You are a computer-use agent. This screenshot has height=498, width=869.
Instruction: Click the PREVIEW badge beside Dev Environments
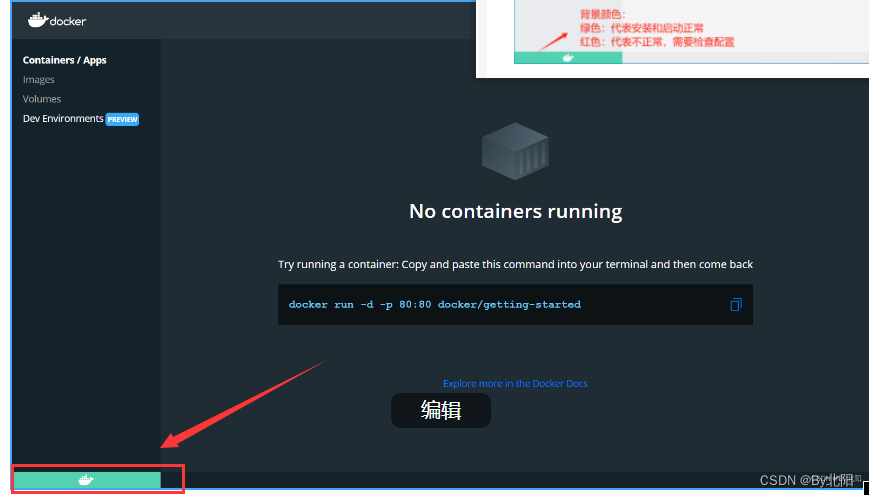pyautogui.click(x=122, y=119)
